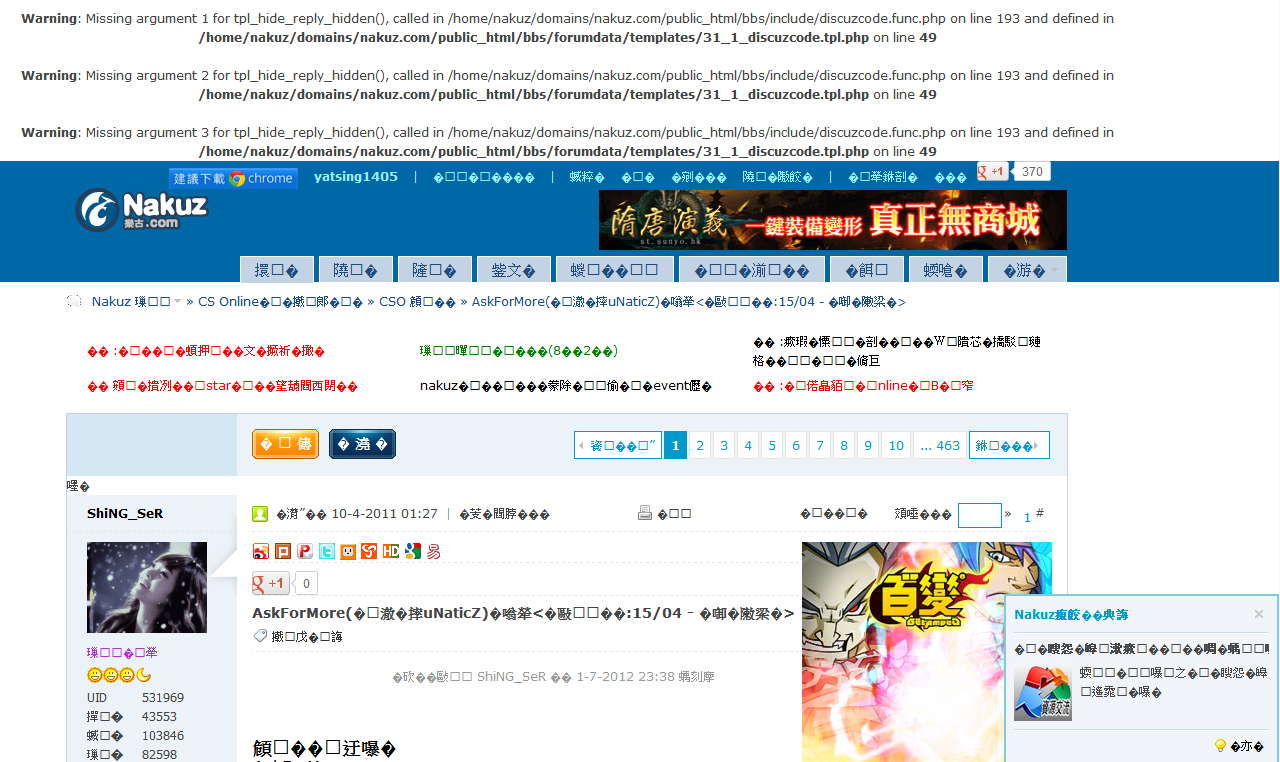
Task: Open the 隢 navigation tab
Action: pyautogui.click(x=355, y=270)
